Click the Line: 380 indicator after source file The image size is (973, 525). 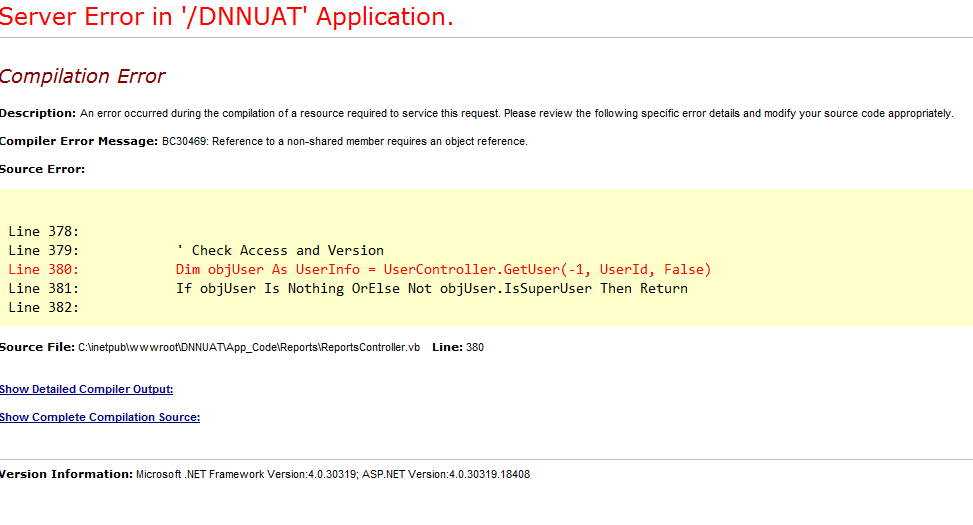pyautogui.click(x=458, y=348)
